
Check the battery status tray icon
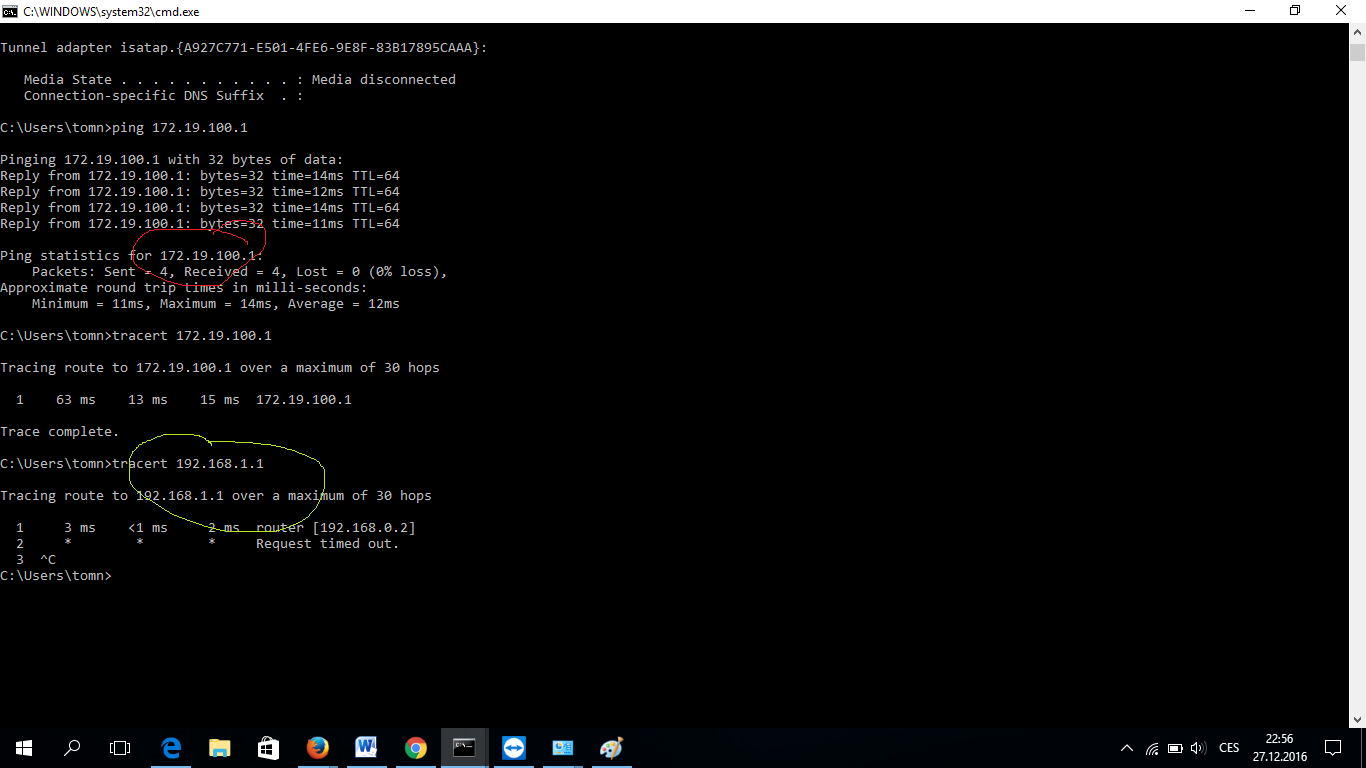(1175, 748)
